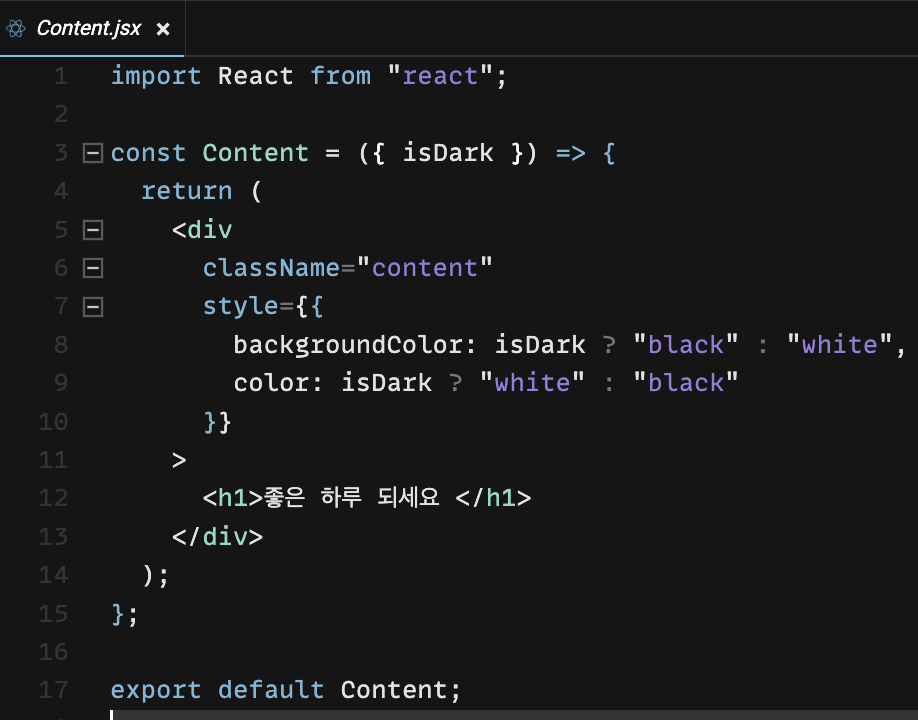Click 'Content' name on line 3
Image resolution: width=918 pixels, height=720 pixels.
point(255,153)
